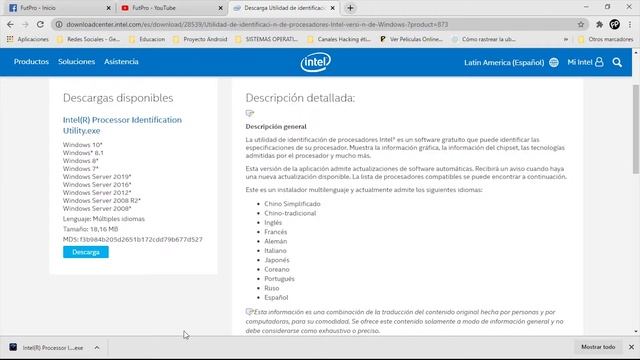Open the Cómo rastrear la ub... bookmark
The image size is (640, 360).
pyautogui.click(x=484, y=39)
